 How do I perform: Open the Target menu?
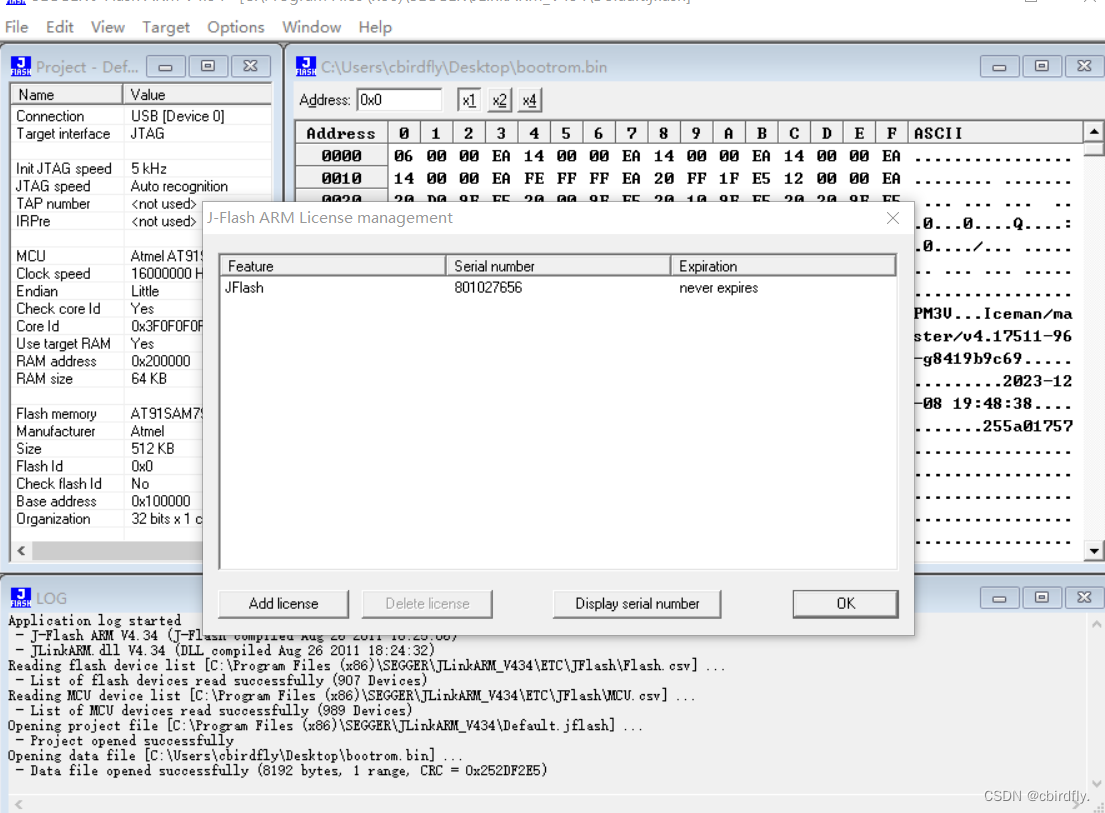[165, 27]
